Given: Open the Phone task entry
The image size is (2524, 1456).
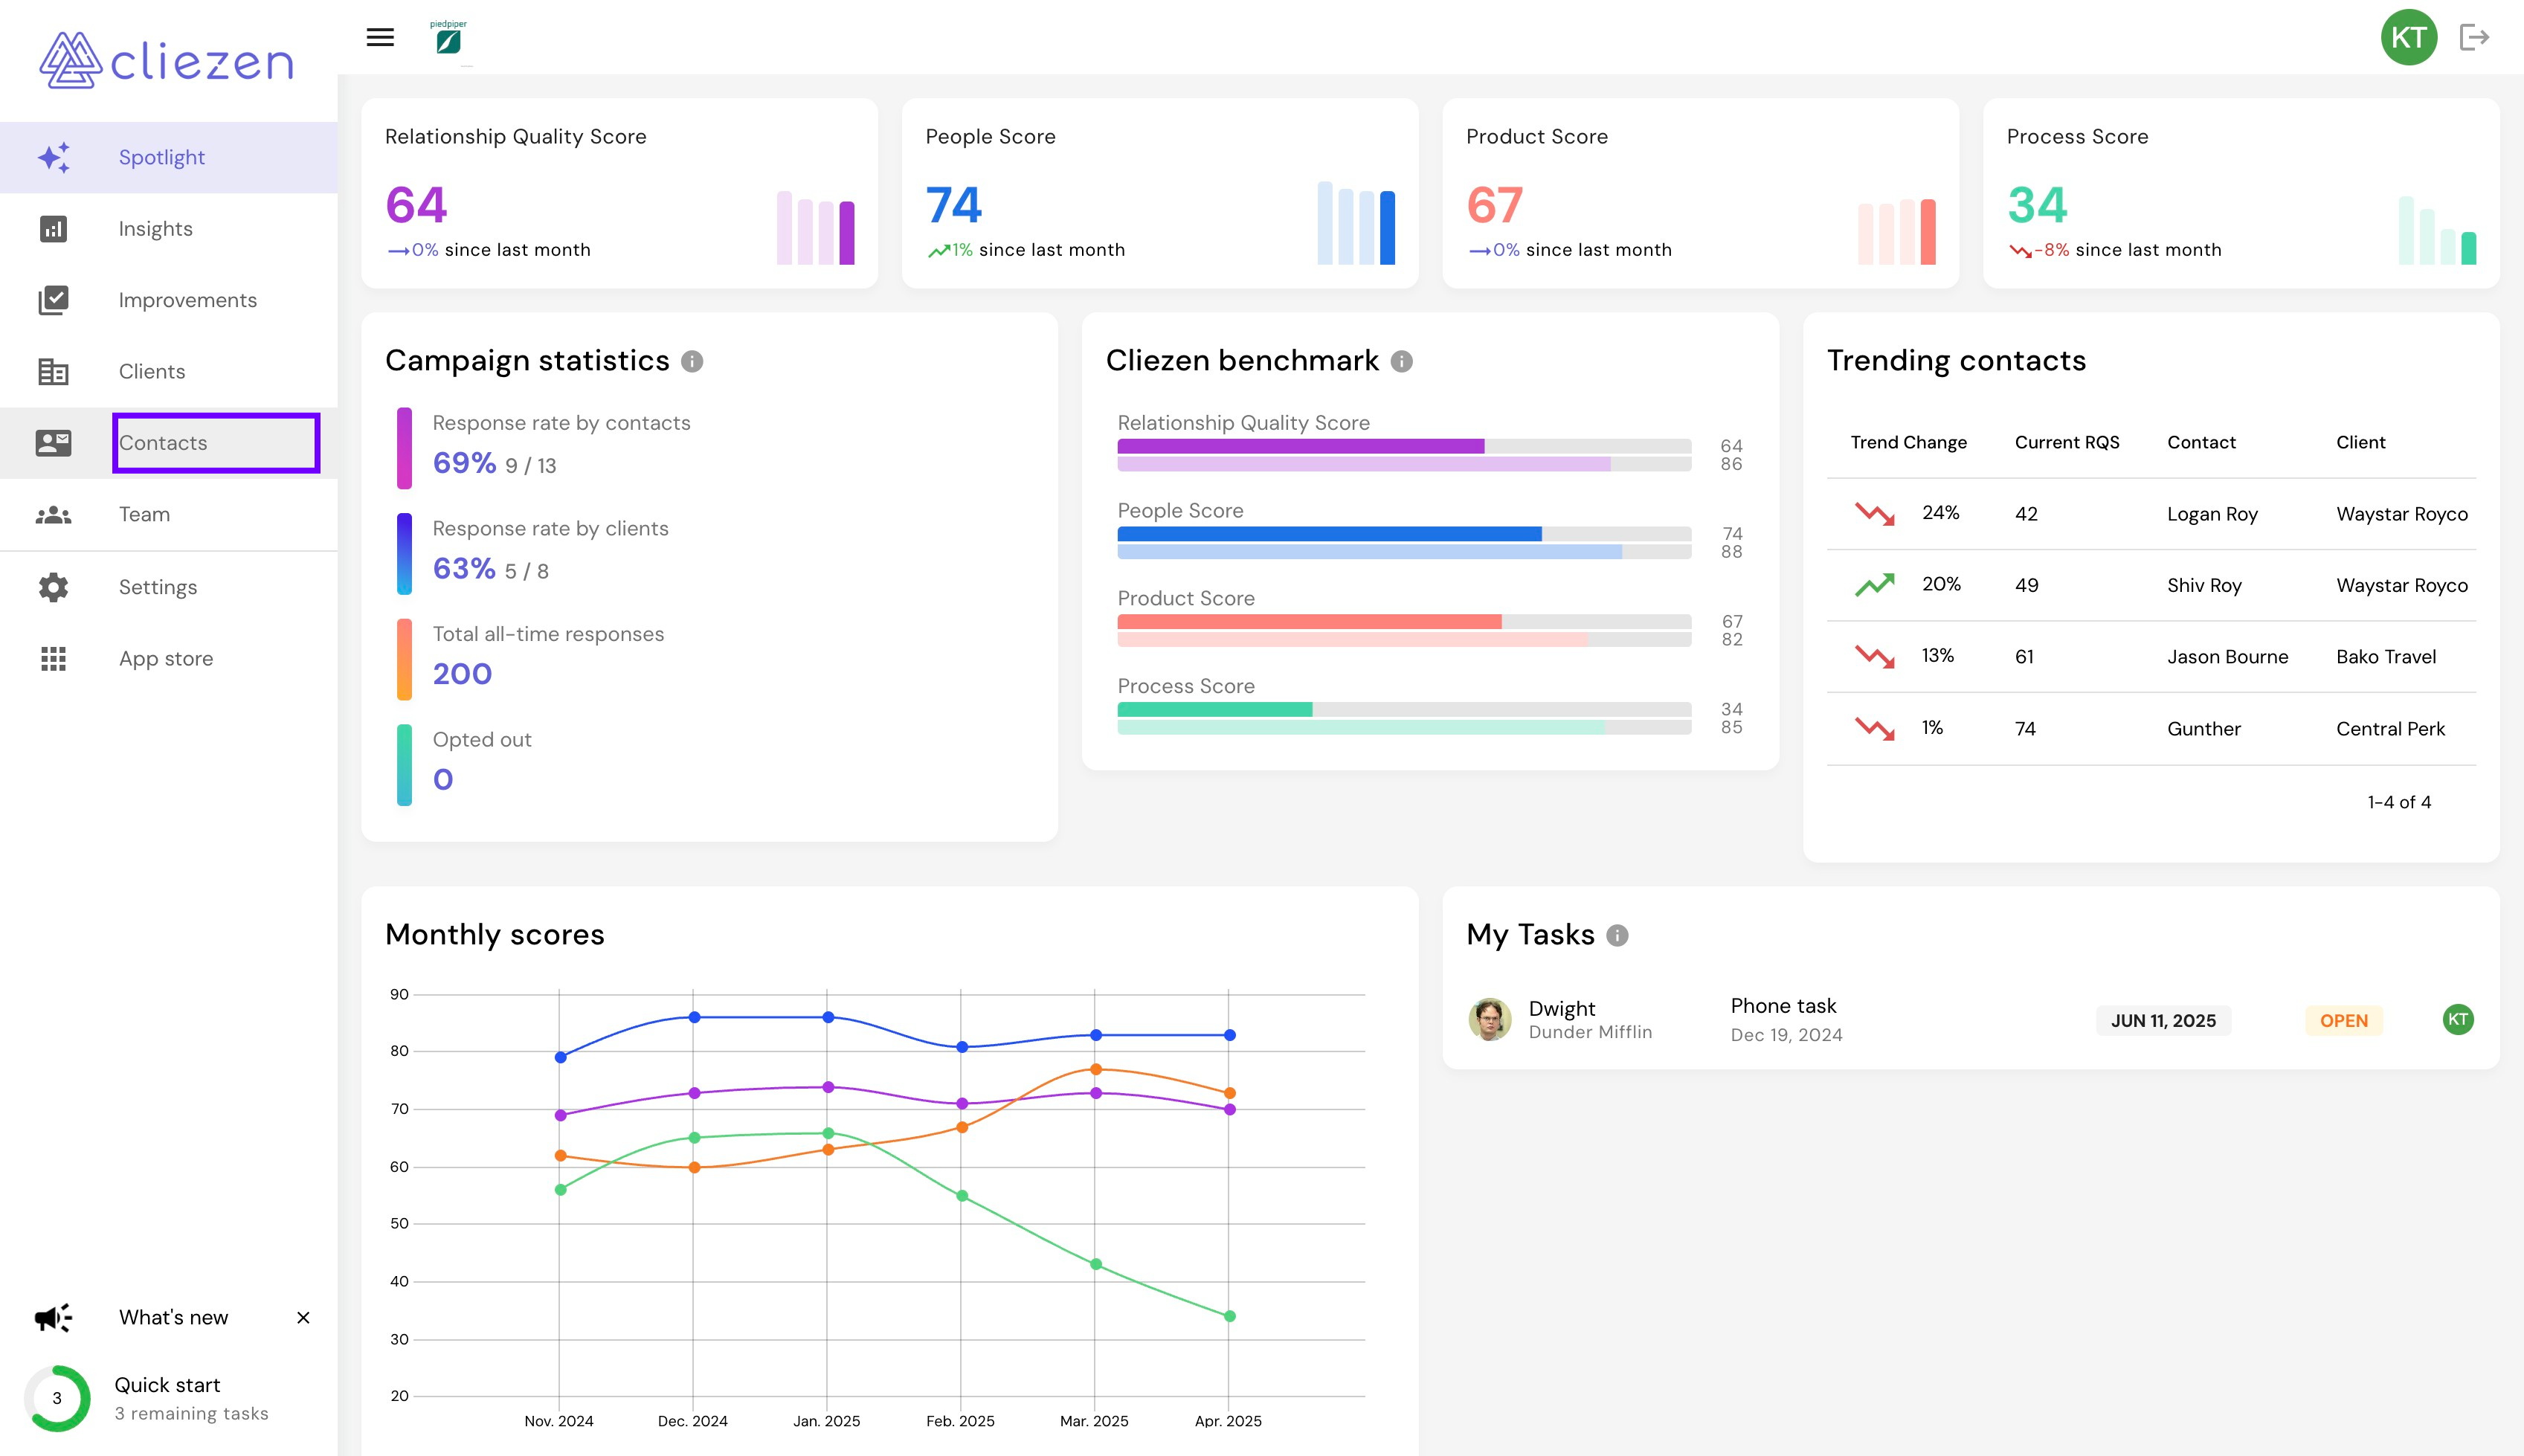Looking at the screenshot, I should click(x=1786, y=1019).
